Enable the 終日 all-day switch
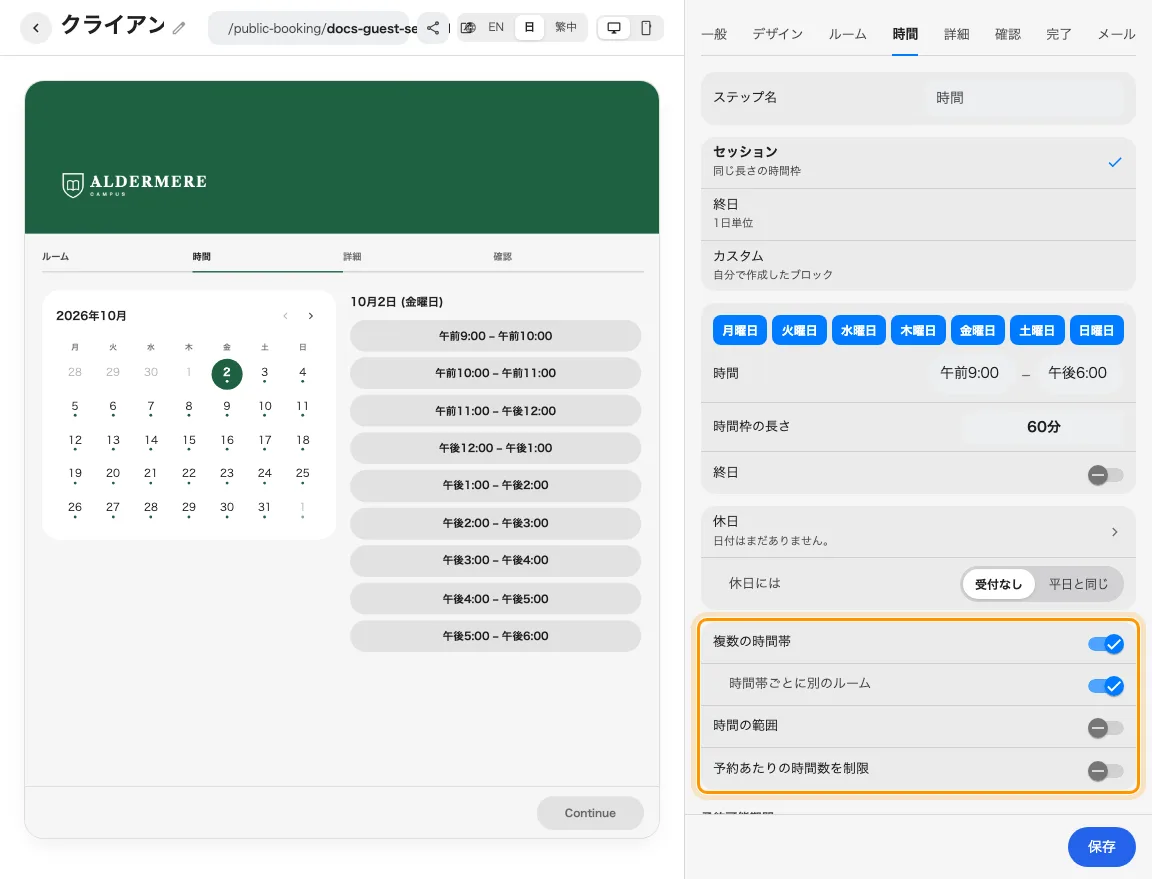 [x=1105, y=475]
